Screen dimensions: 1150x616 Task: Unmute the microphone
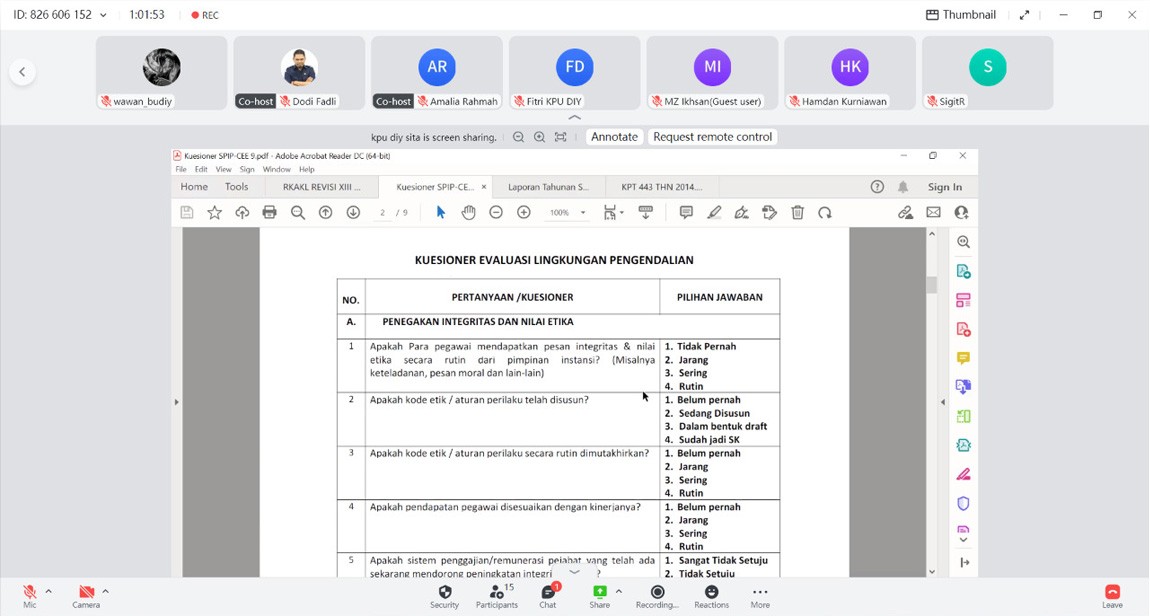(30, 593)
